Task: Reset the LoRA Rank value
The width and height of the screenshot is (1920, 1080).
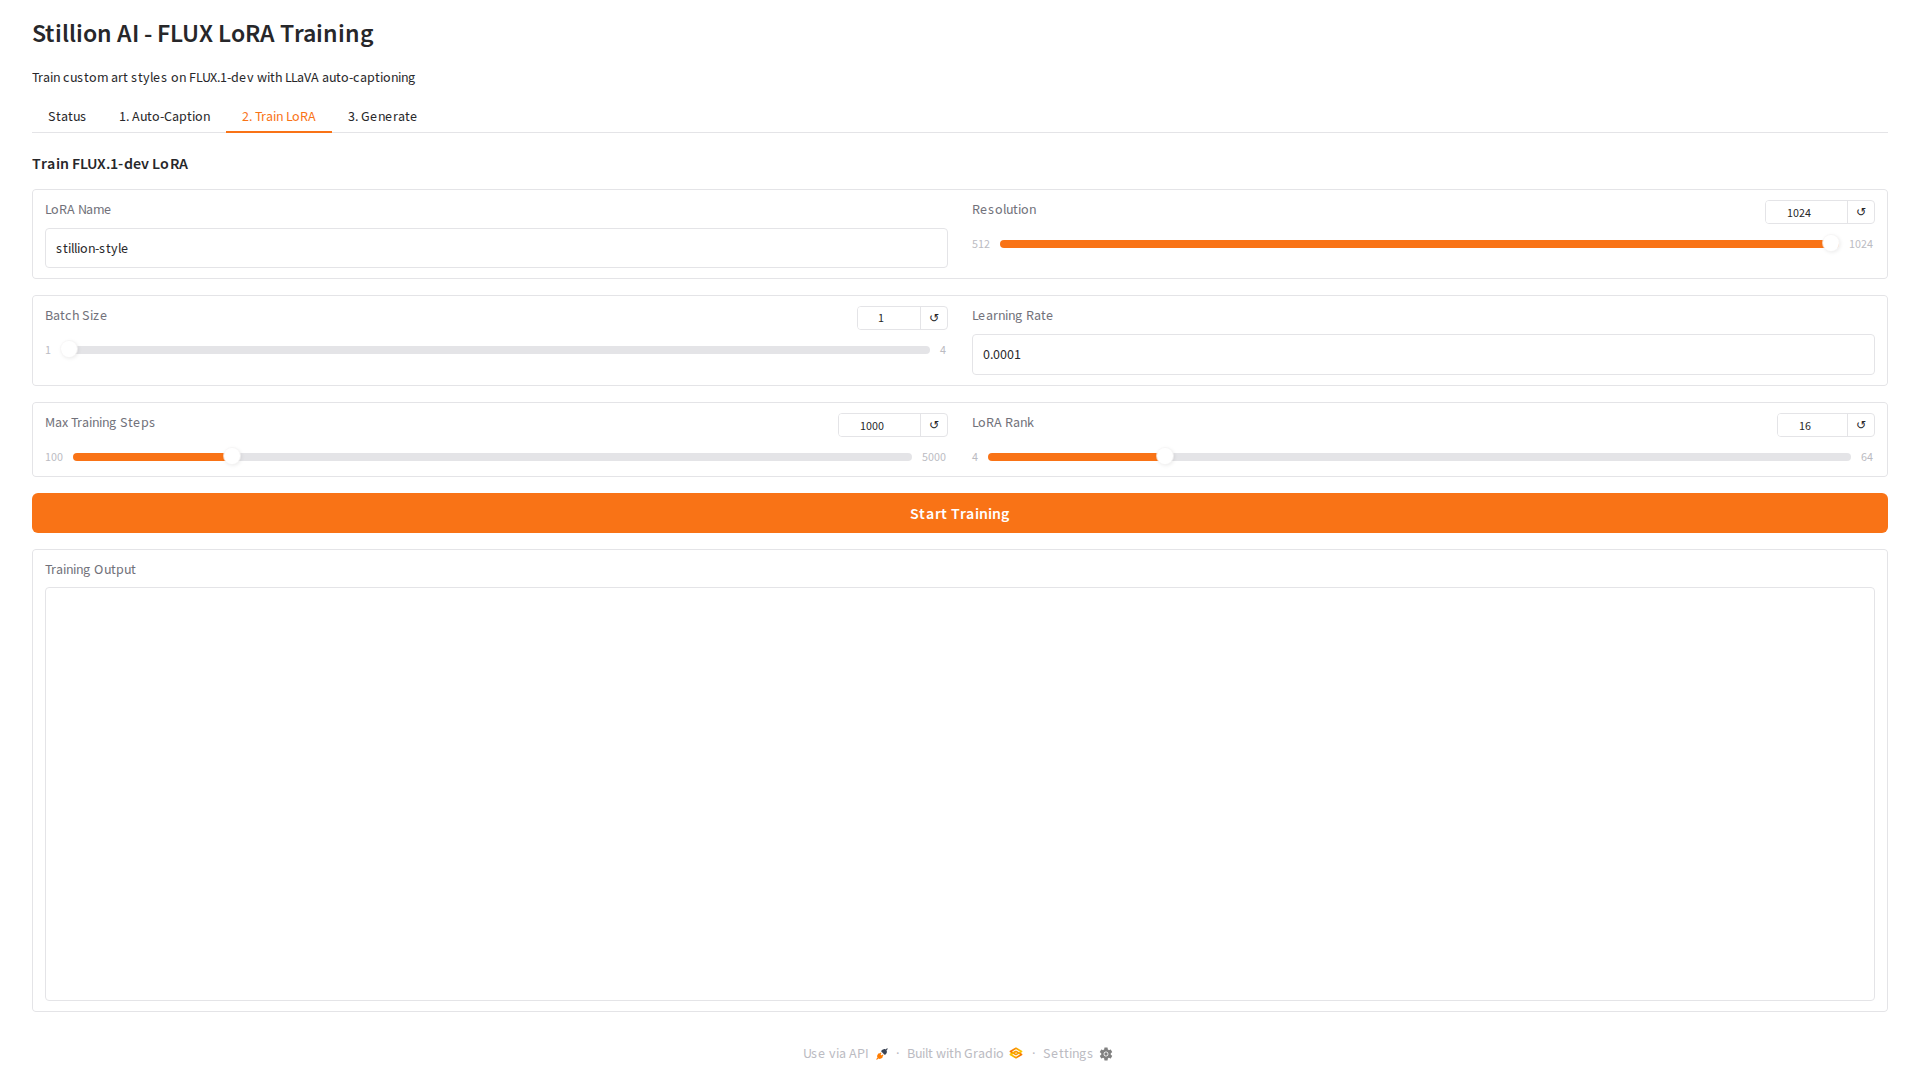Action: coord(1861,425)
